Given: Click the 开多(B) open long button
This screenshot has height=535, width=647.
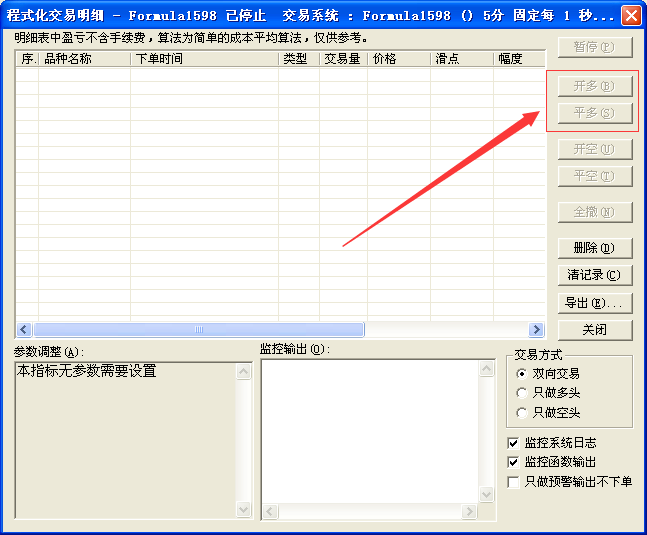Looking at the screenshot, I should point(595,86).
